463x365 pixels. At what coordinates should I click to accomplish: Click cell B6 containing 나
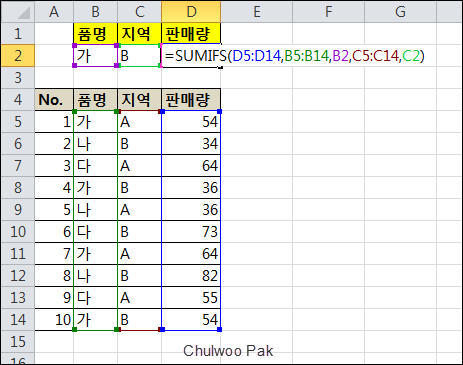point(95,144)
